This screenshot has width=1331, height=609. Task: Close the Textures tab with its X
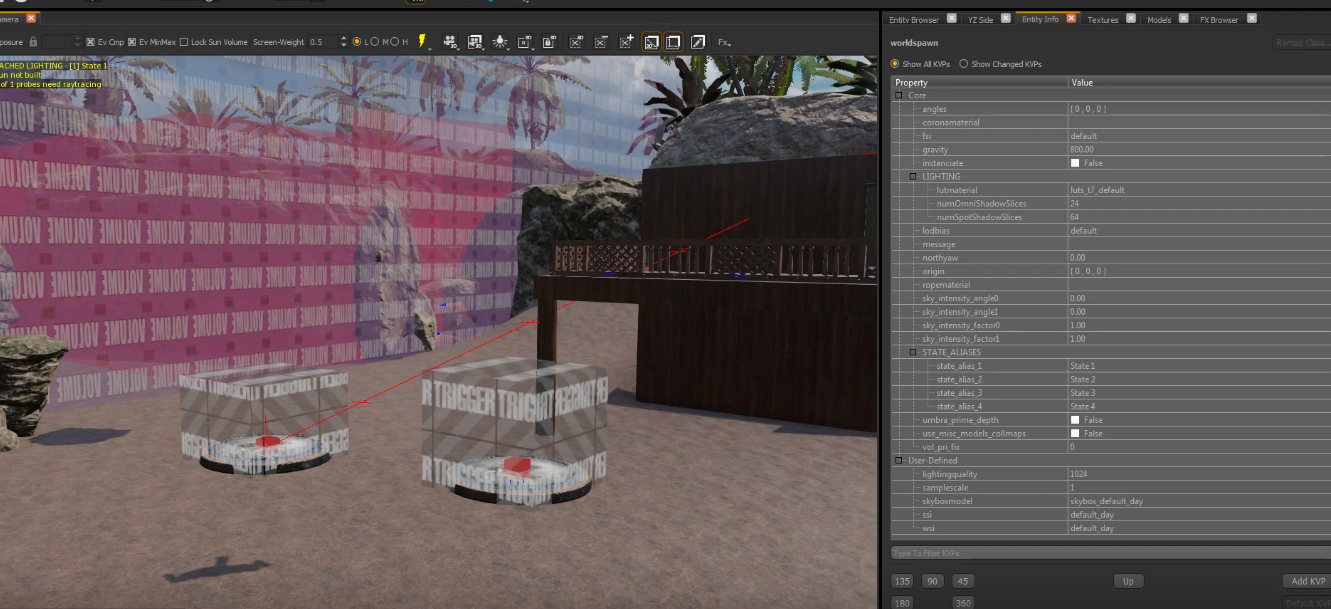[1131, 19]
